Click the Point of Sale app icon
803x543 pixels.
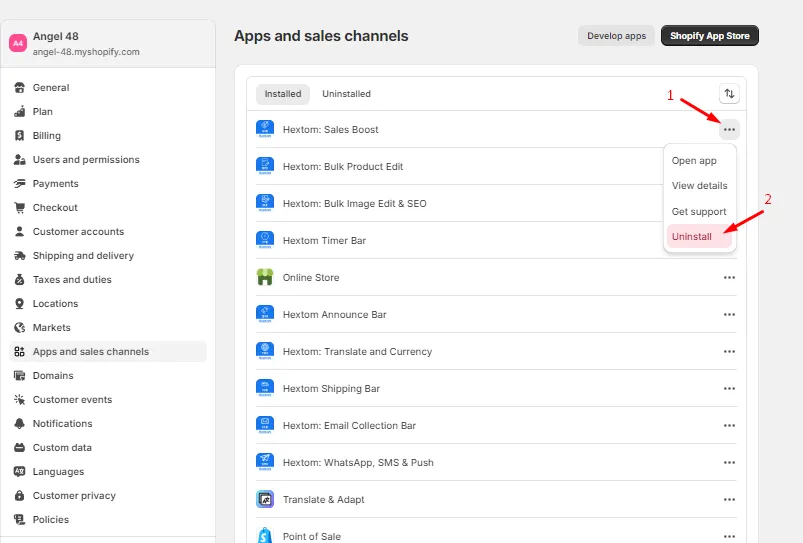[265, 535]
